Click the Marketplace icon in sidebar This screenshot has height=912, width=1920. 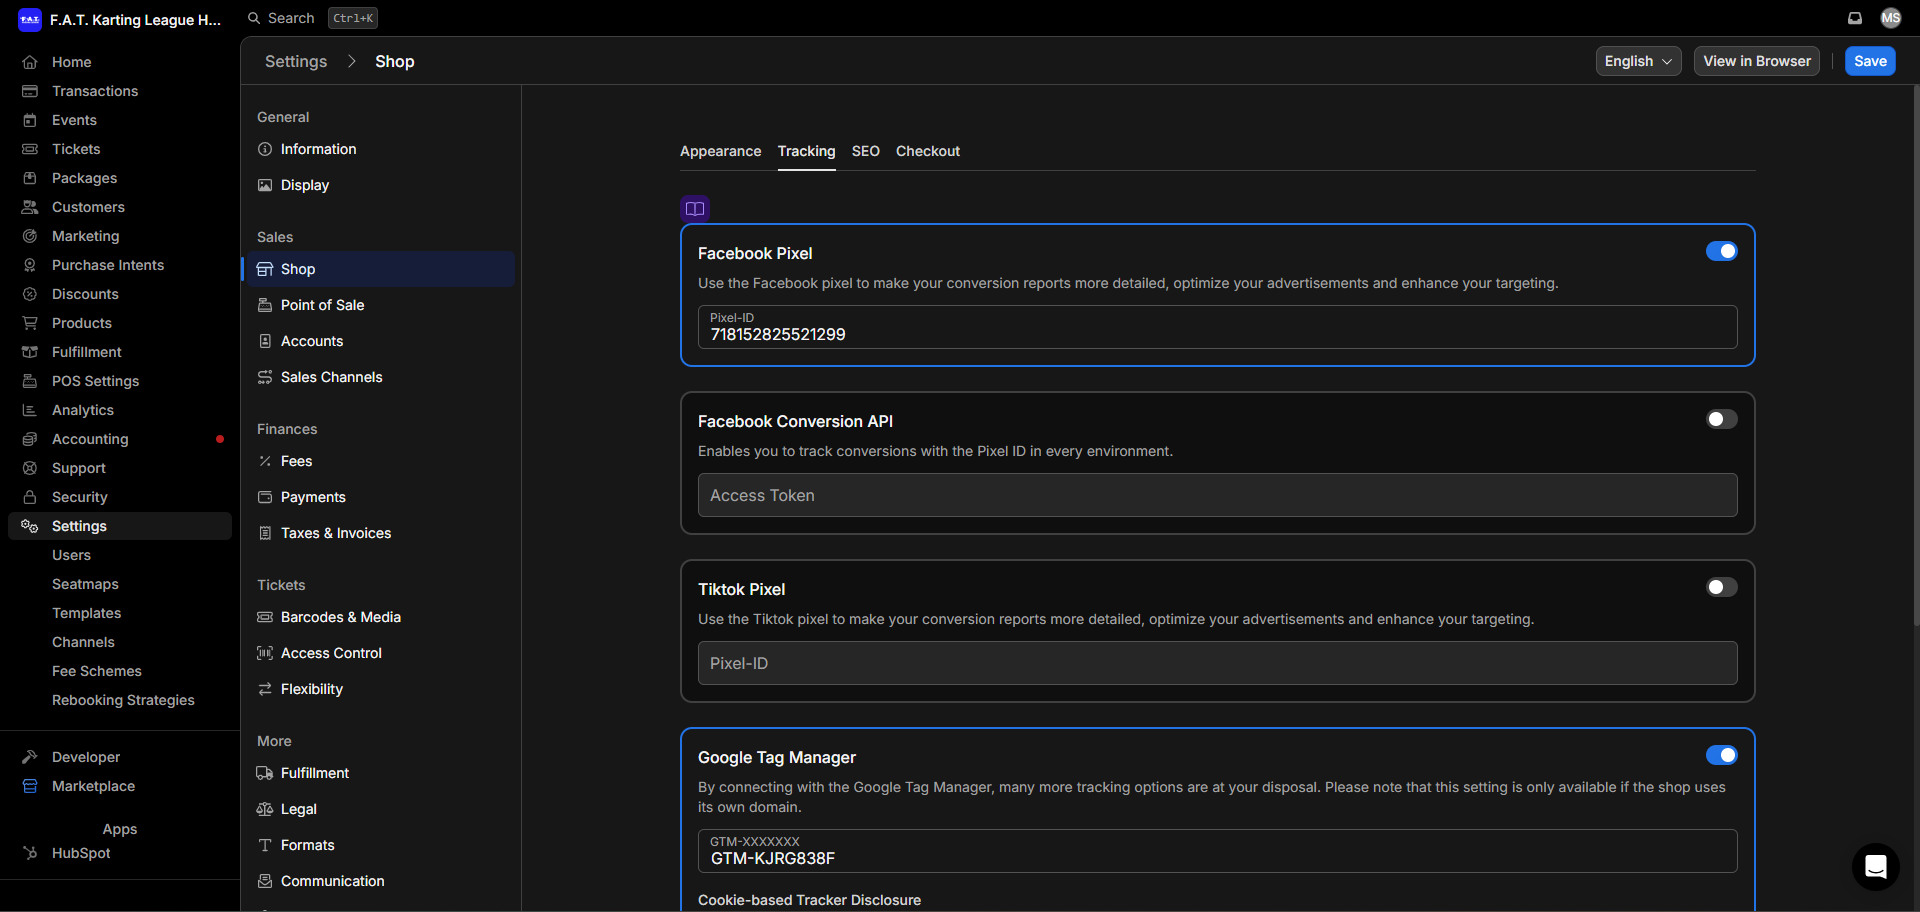pos(30,786)
